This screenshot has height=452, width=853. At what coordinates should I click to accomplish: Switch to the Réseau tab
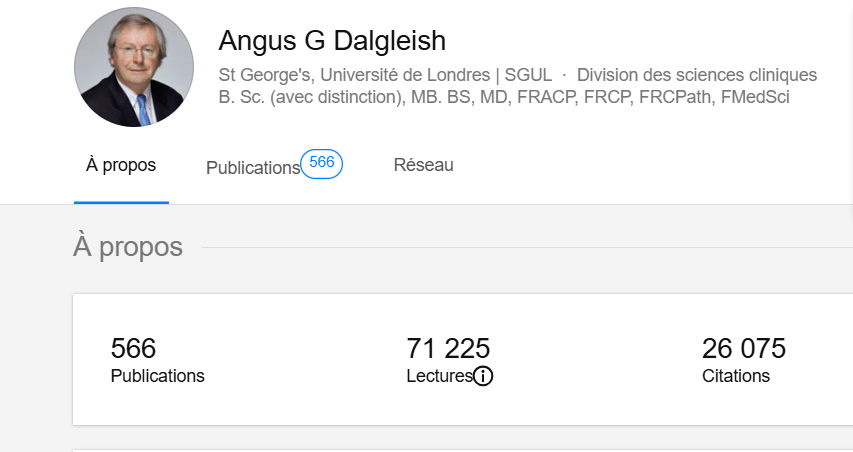click(423, 165)
